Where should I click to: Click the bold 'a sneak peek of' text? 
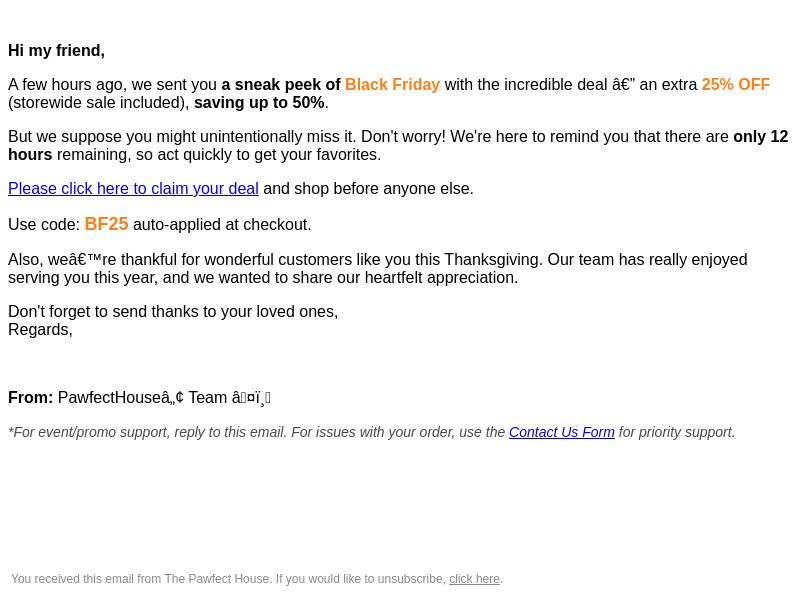pos(281,84)
